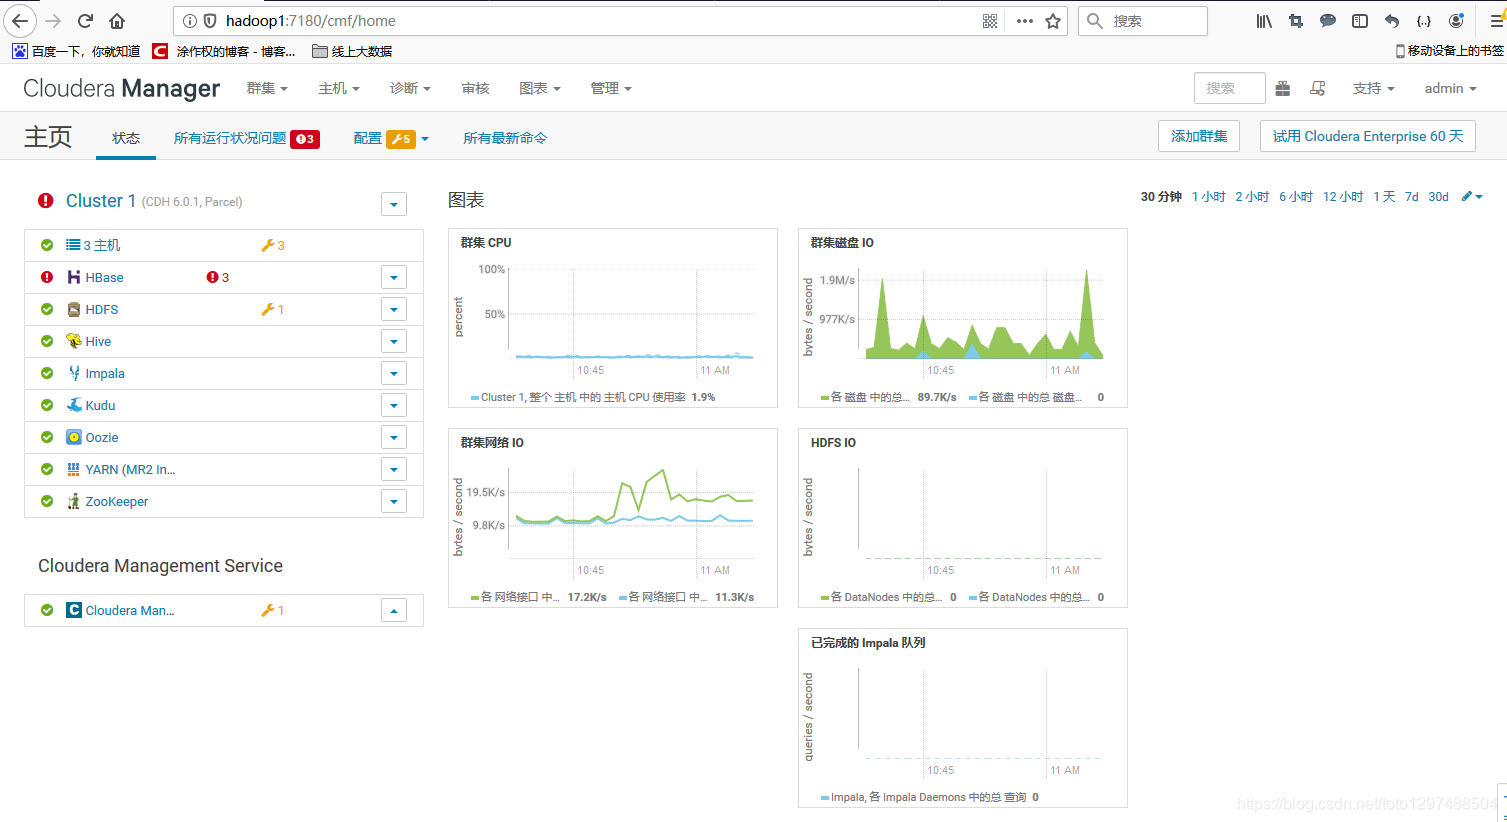Open the chart edit pencil dropdown
Screen dimensions: 1507x822
(x=1471, y=197)
